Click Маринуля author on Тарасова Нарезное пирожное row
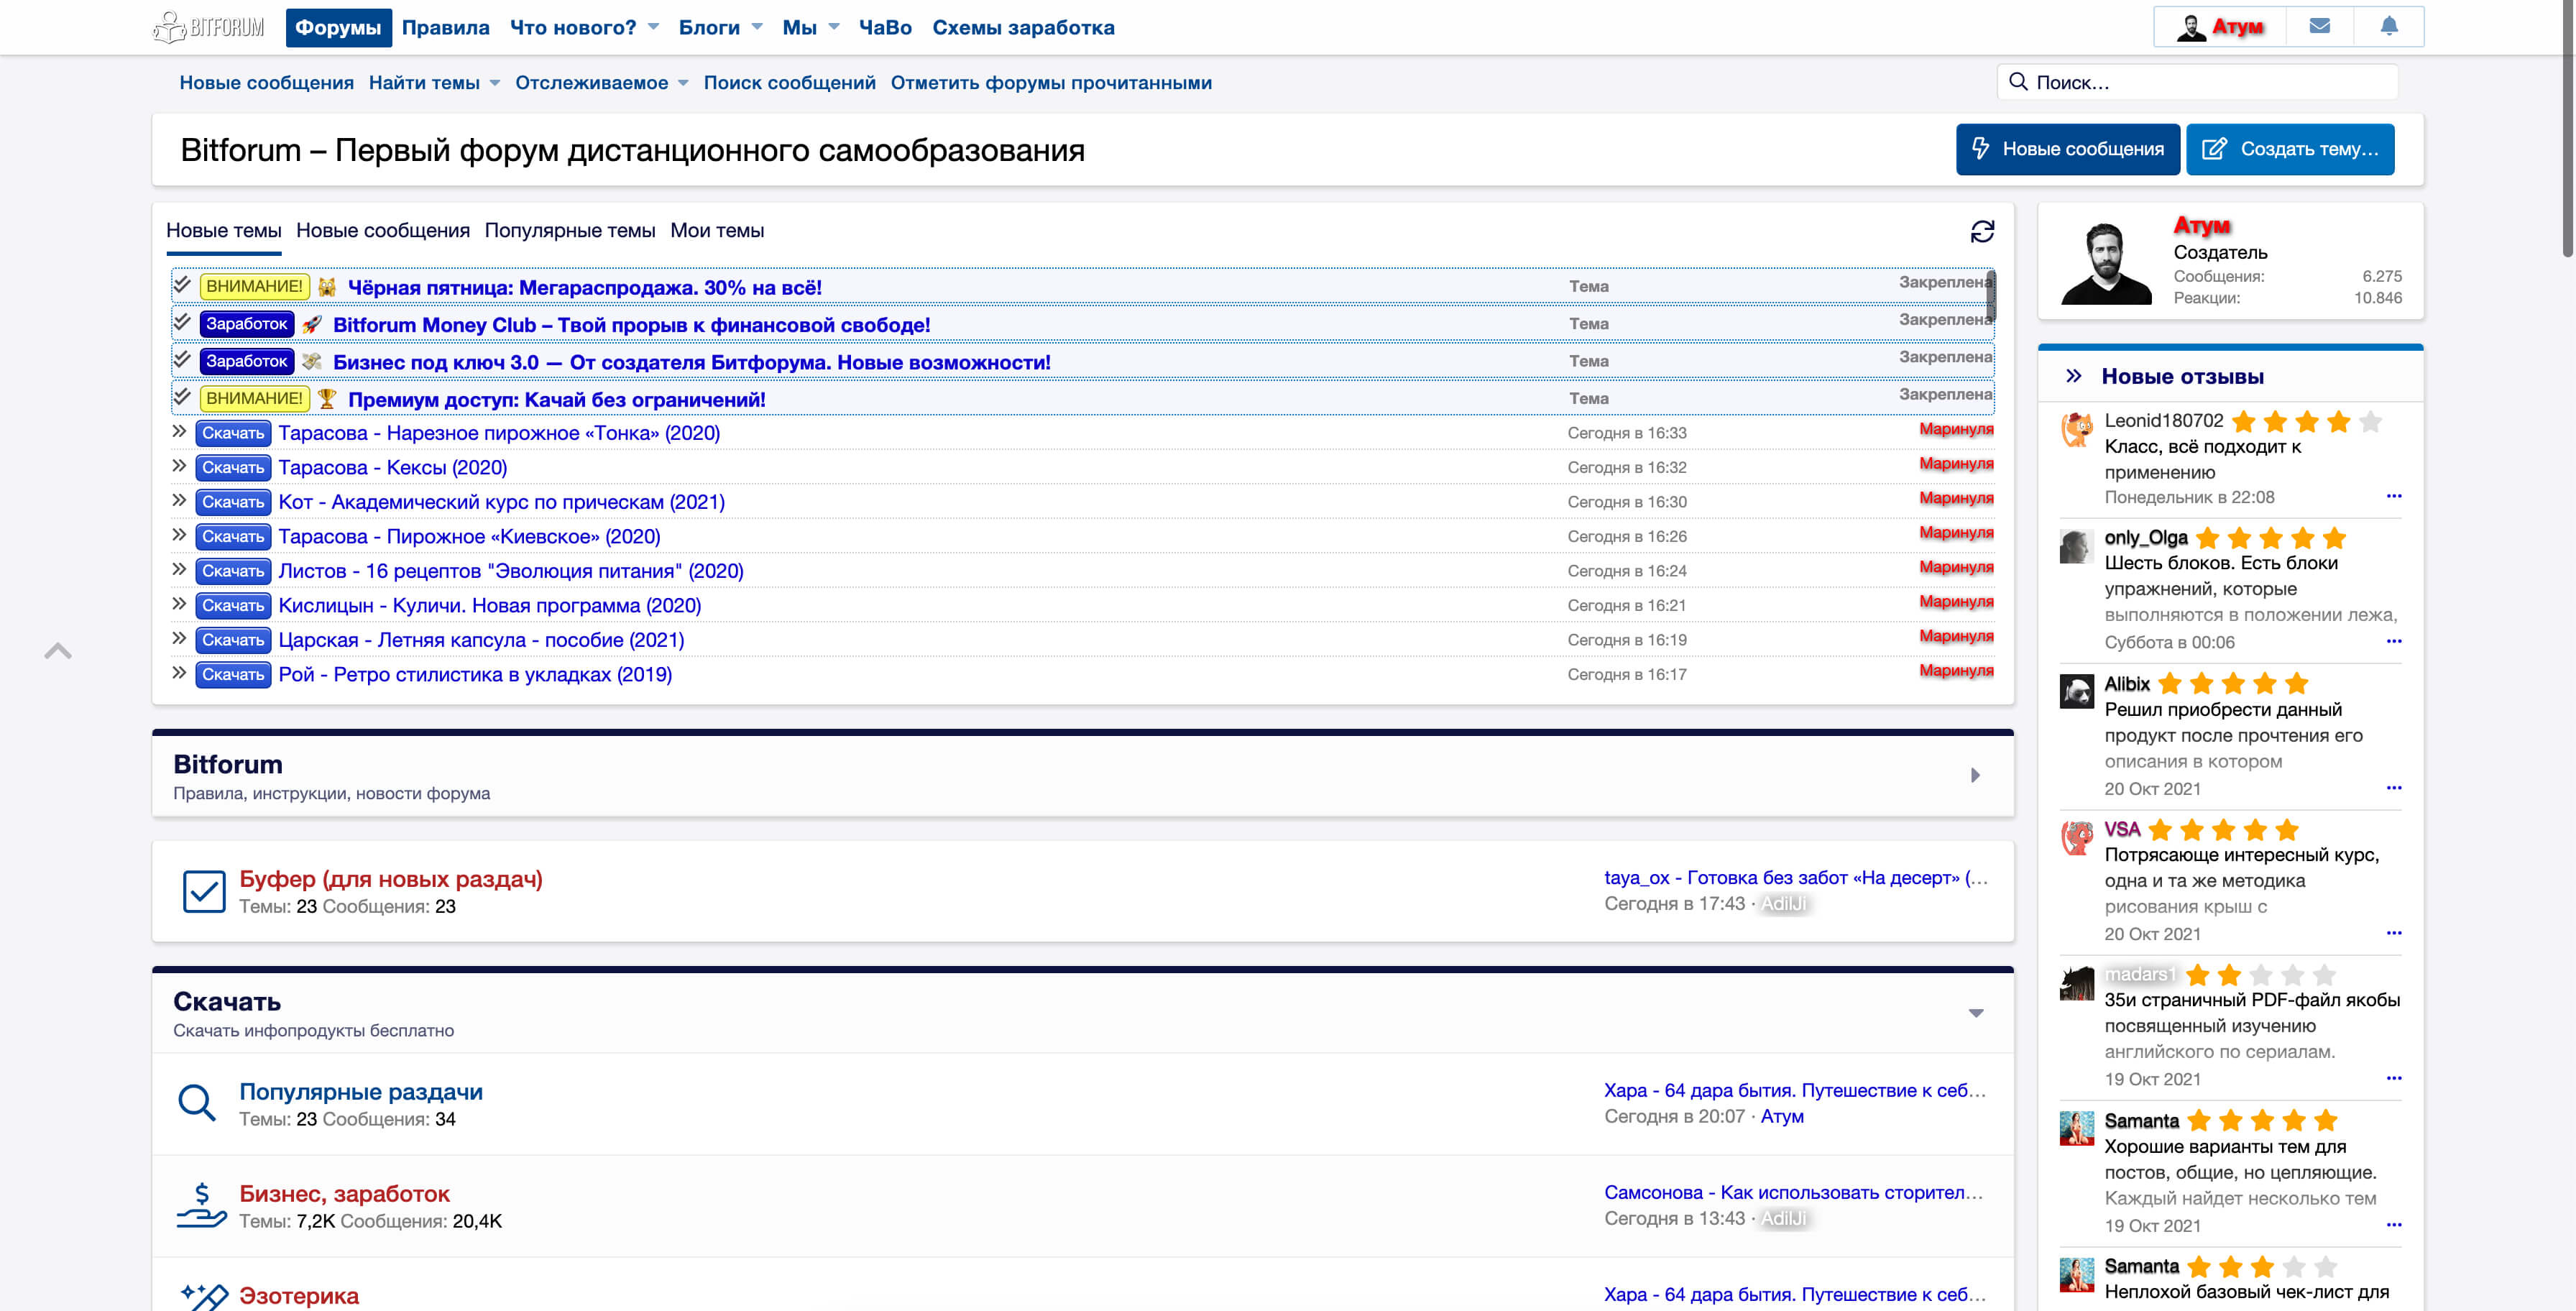 [1955, 429]
